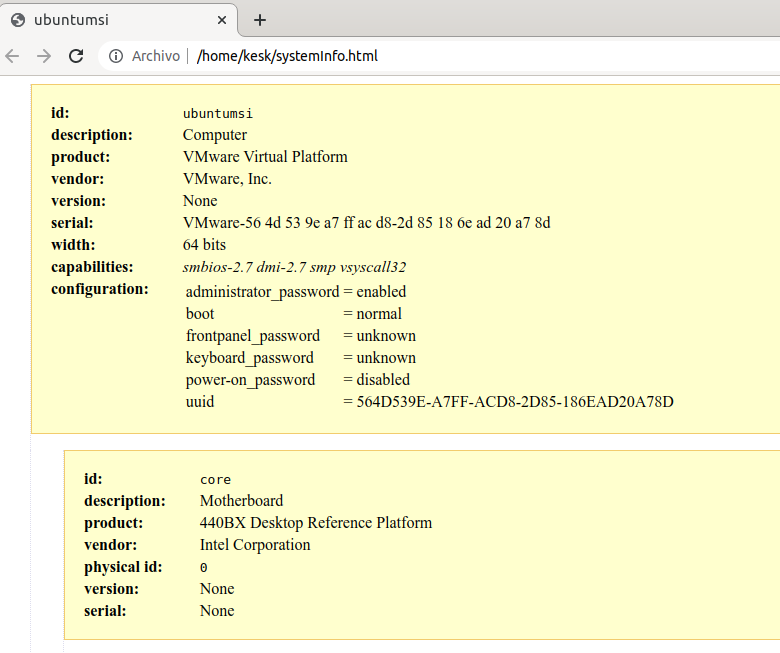Click 'VMware Virtual Platform' product value
The image size is (780, 653).
(x=265, y=157)
